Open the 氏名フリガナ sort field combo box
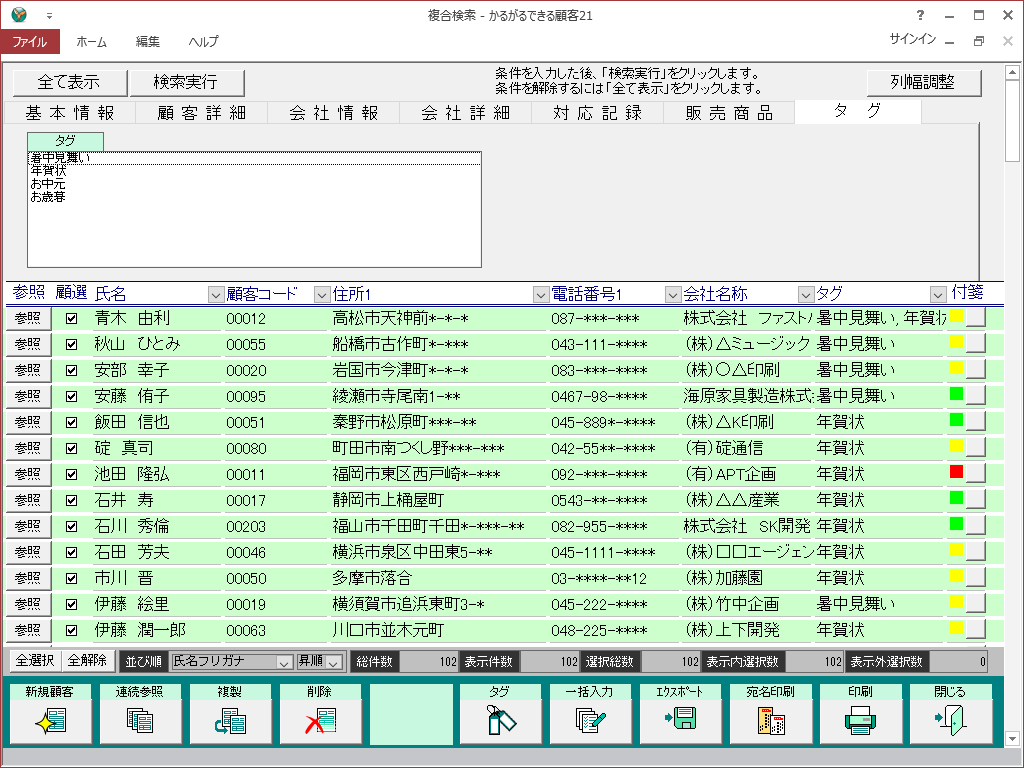This screenshot has height=768, width=1024. point(231,662)
